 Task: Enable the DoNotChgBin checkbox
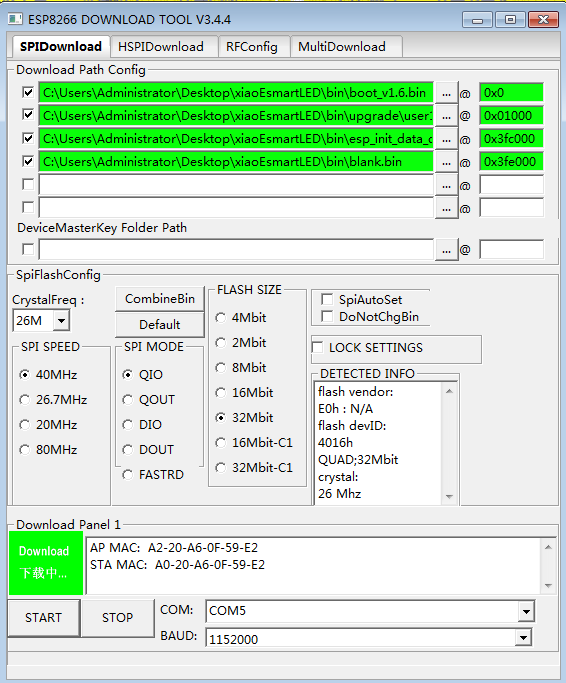327,316
